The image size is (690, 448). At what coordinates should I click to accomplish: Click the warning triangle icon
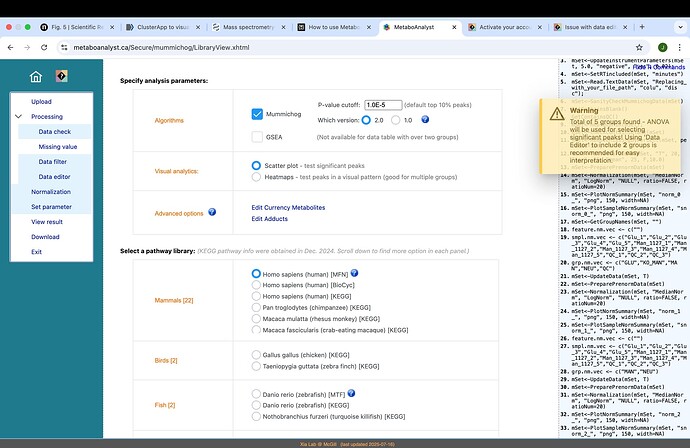pos(557,114)
